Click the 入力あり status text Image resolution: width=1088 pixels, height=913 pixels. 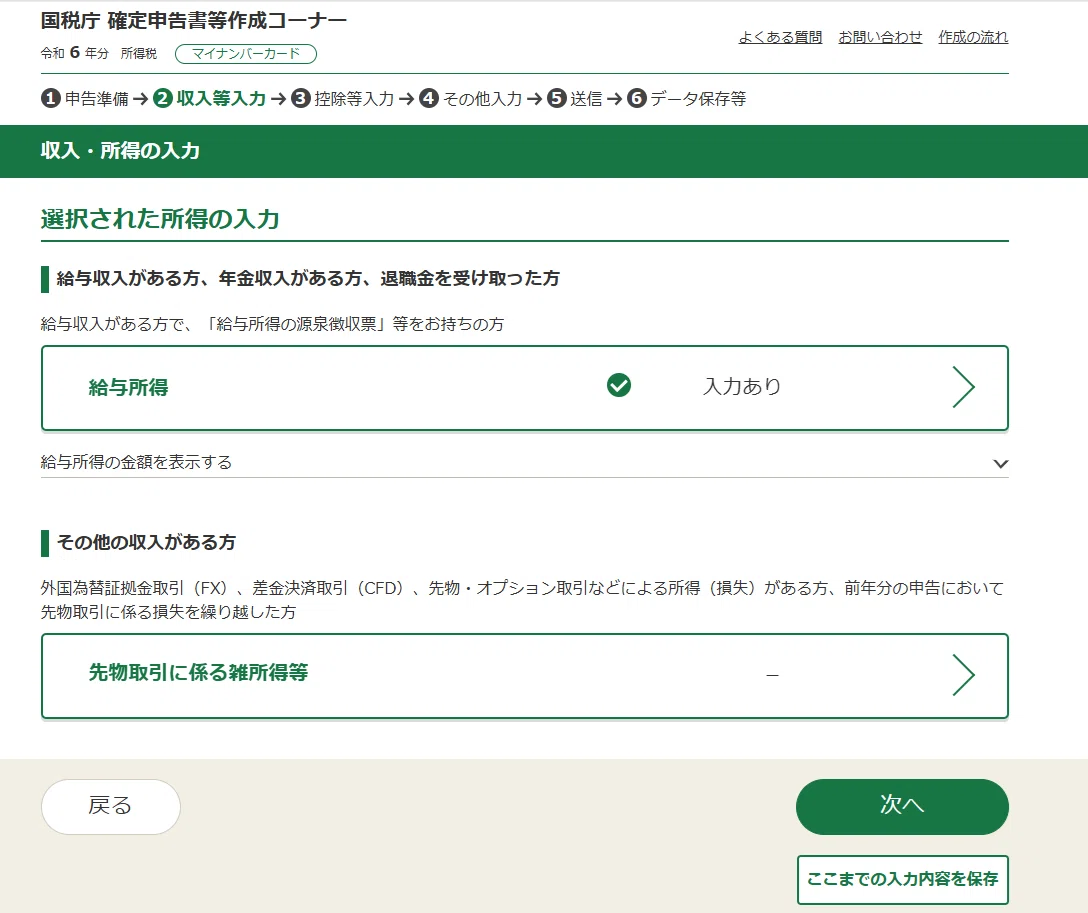coord(742,386)
